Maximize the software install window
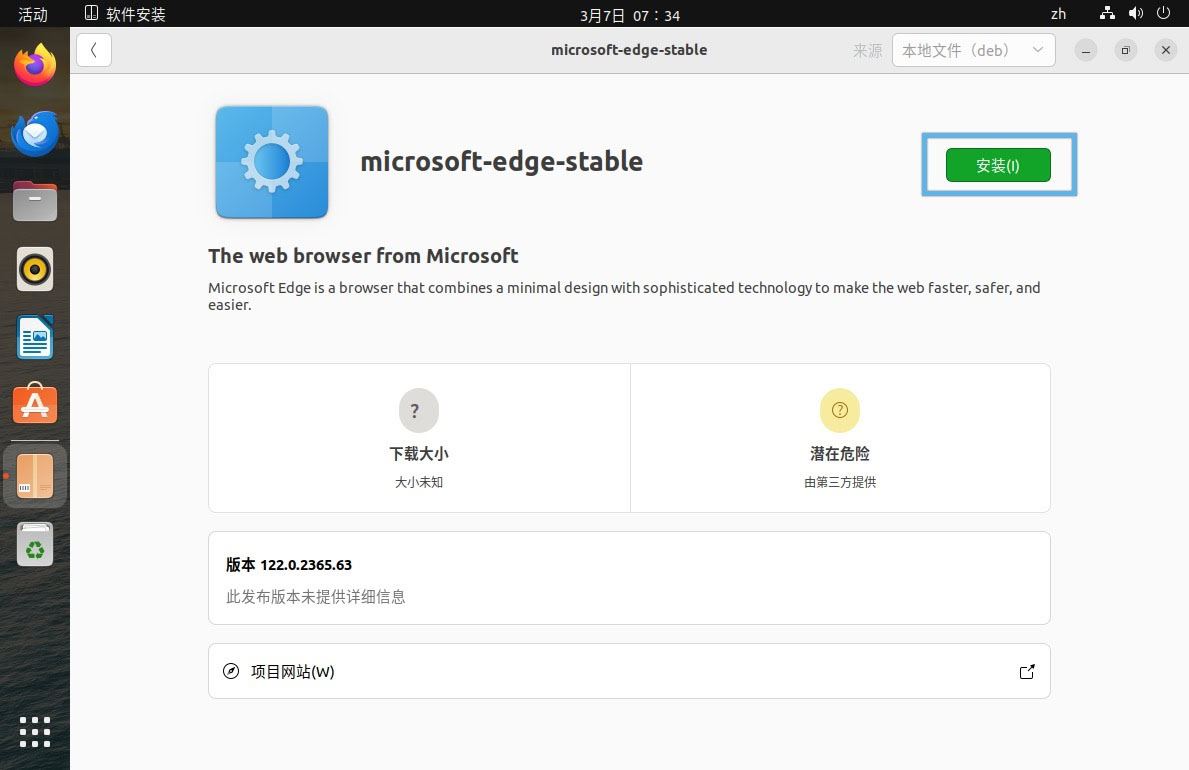 (x=1125, y=51)
